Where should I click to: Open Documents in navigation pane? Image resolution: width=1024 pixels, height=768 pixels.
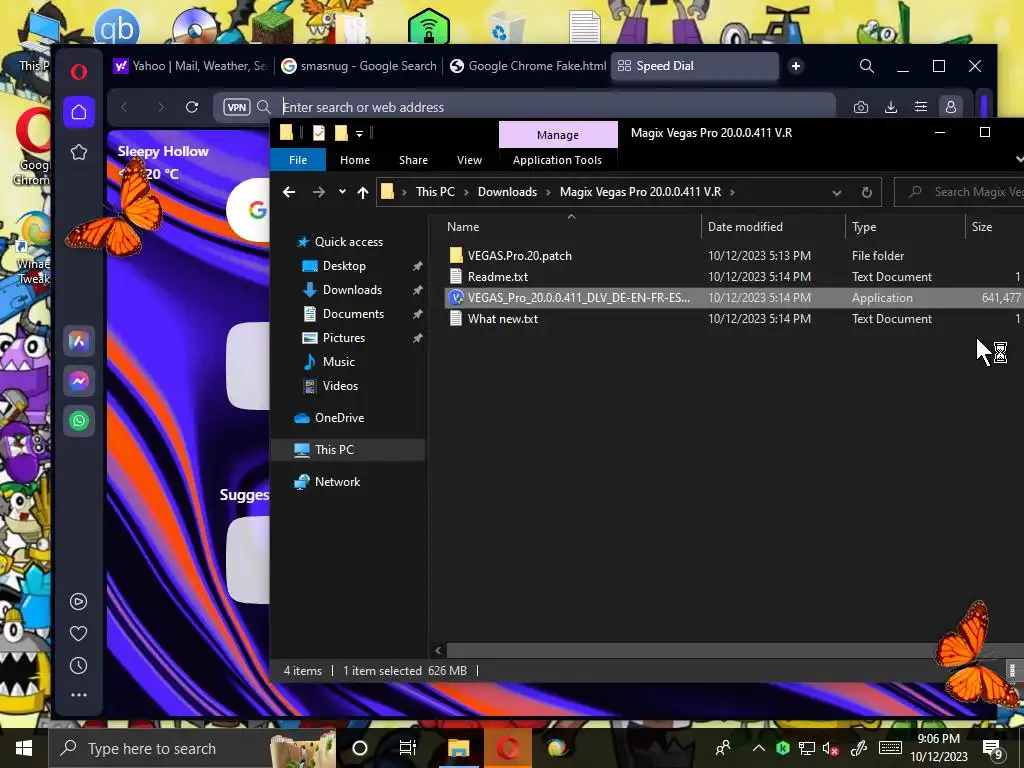click(x=353, y=313)
